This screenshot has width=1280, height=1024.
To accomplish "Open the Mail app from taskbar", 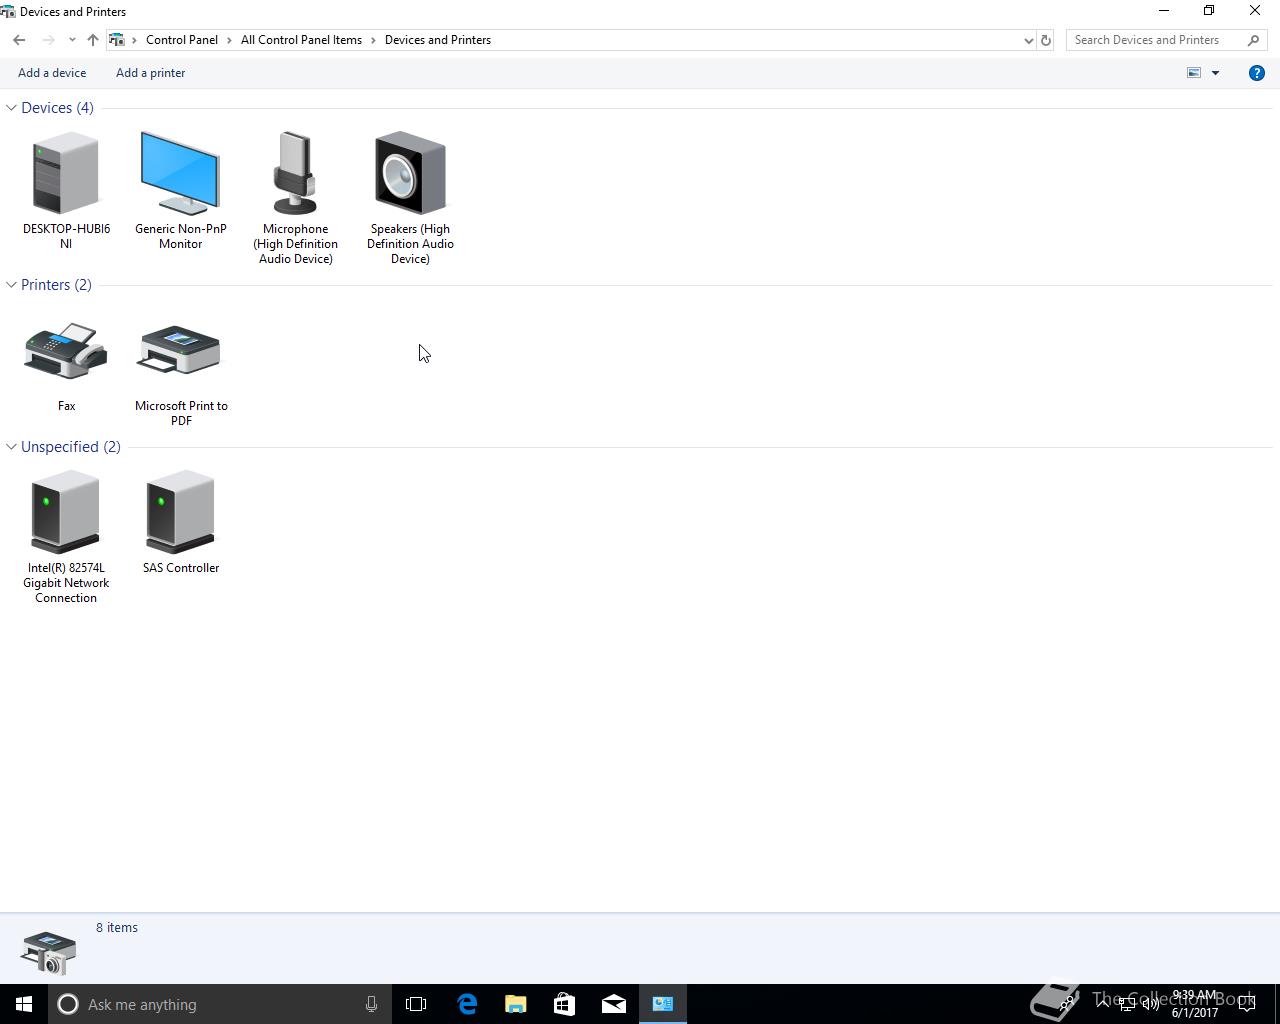I will pyautogui.click(x=614, y=1004).
